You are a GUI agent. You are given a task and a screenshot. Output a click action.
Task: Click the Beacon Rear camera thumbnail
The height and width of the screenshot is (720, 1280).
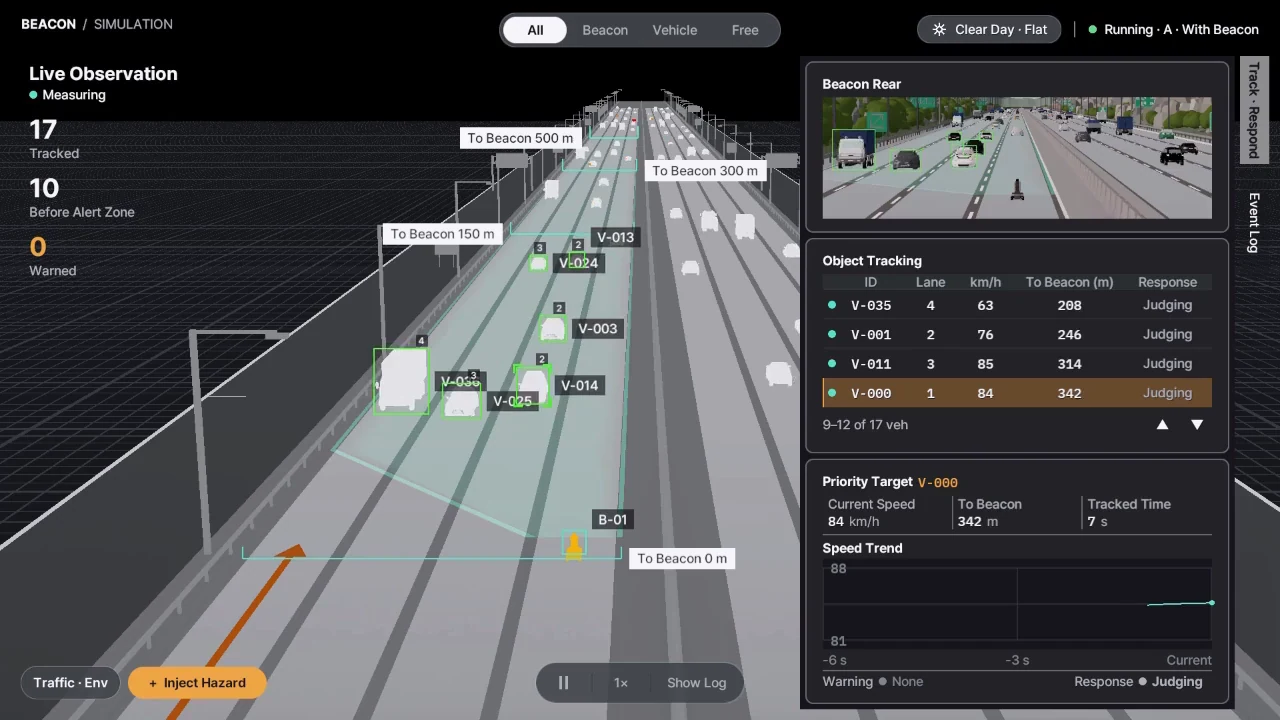1017,157
